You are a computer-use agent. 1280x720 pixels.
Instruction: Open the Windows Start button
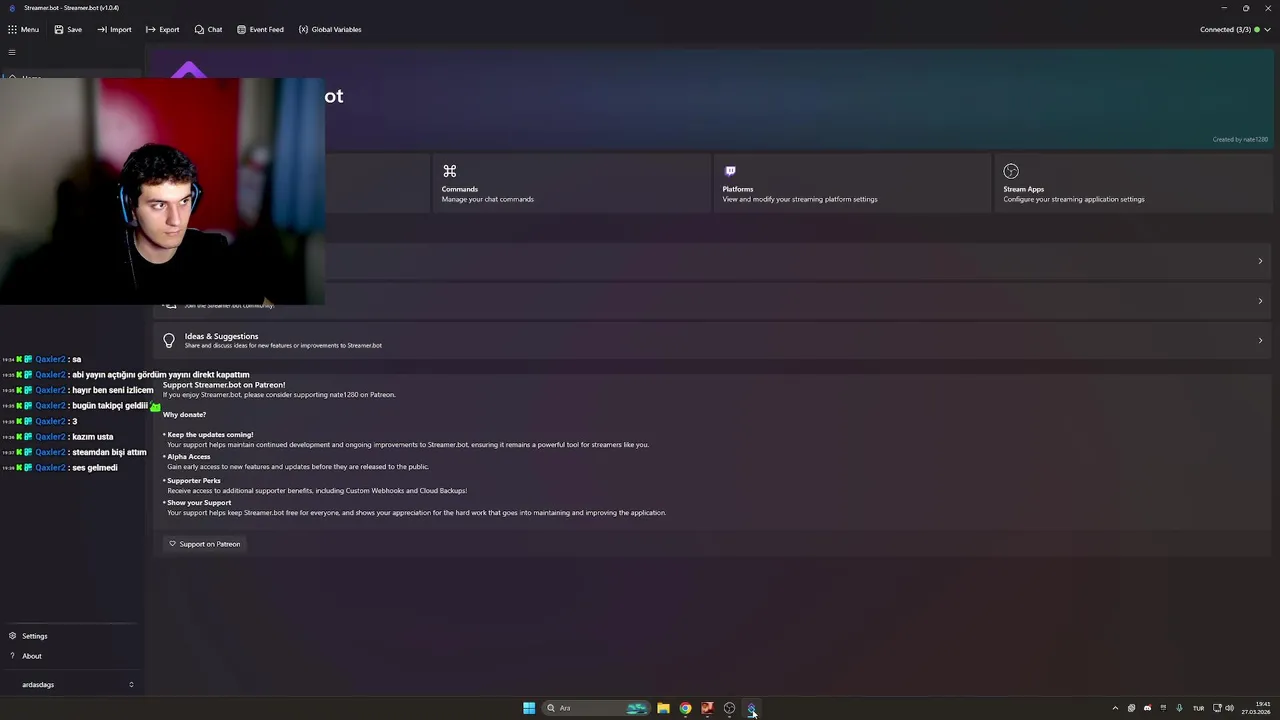[x=529, y=708]
